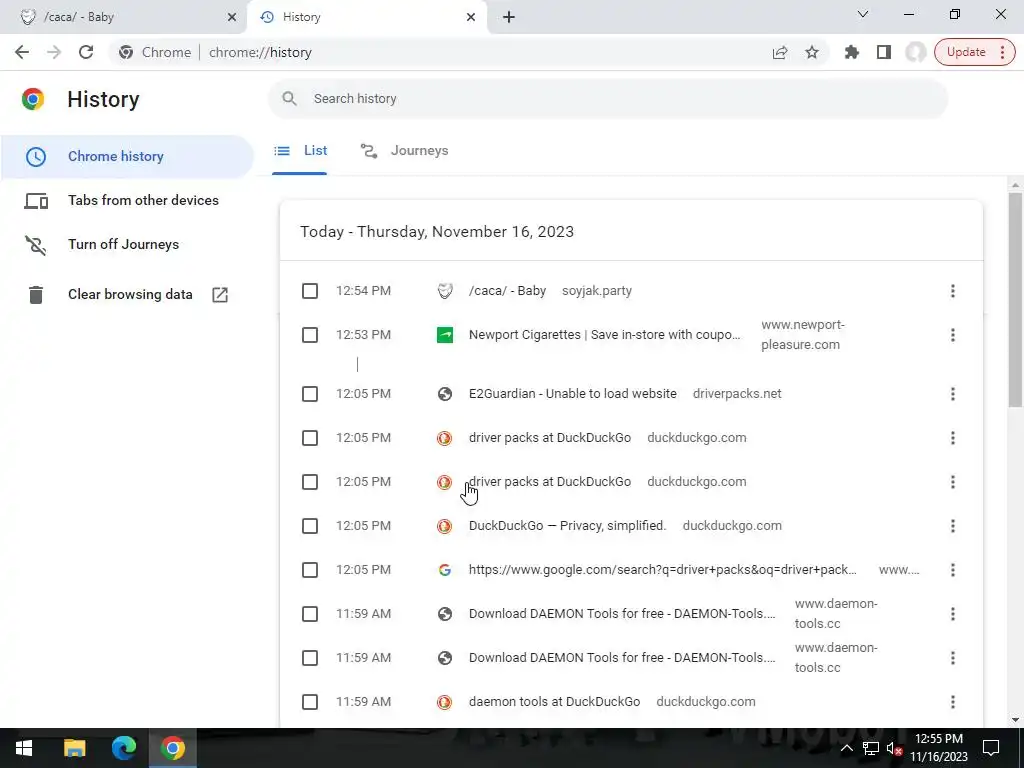Click Turn off Journeys in sidebar

(127, 244)
